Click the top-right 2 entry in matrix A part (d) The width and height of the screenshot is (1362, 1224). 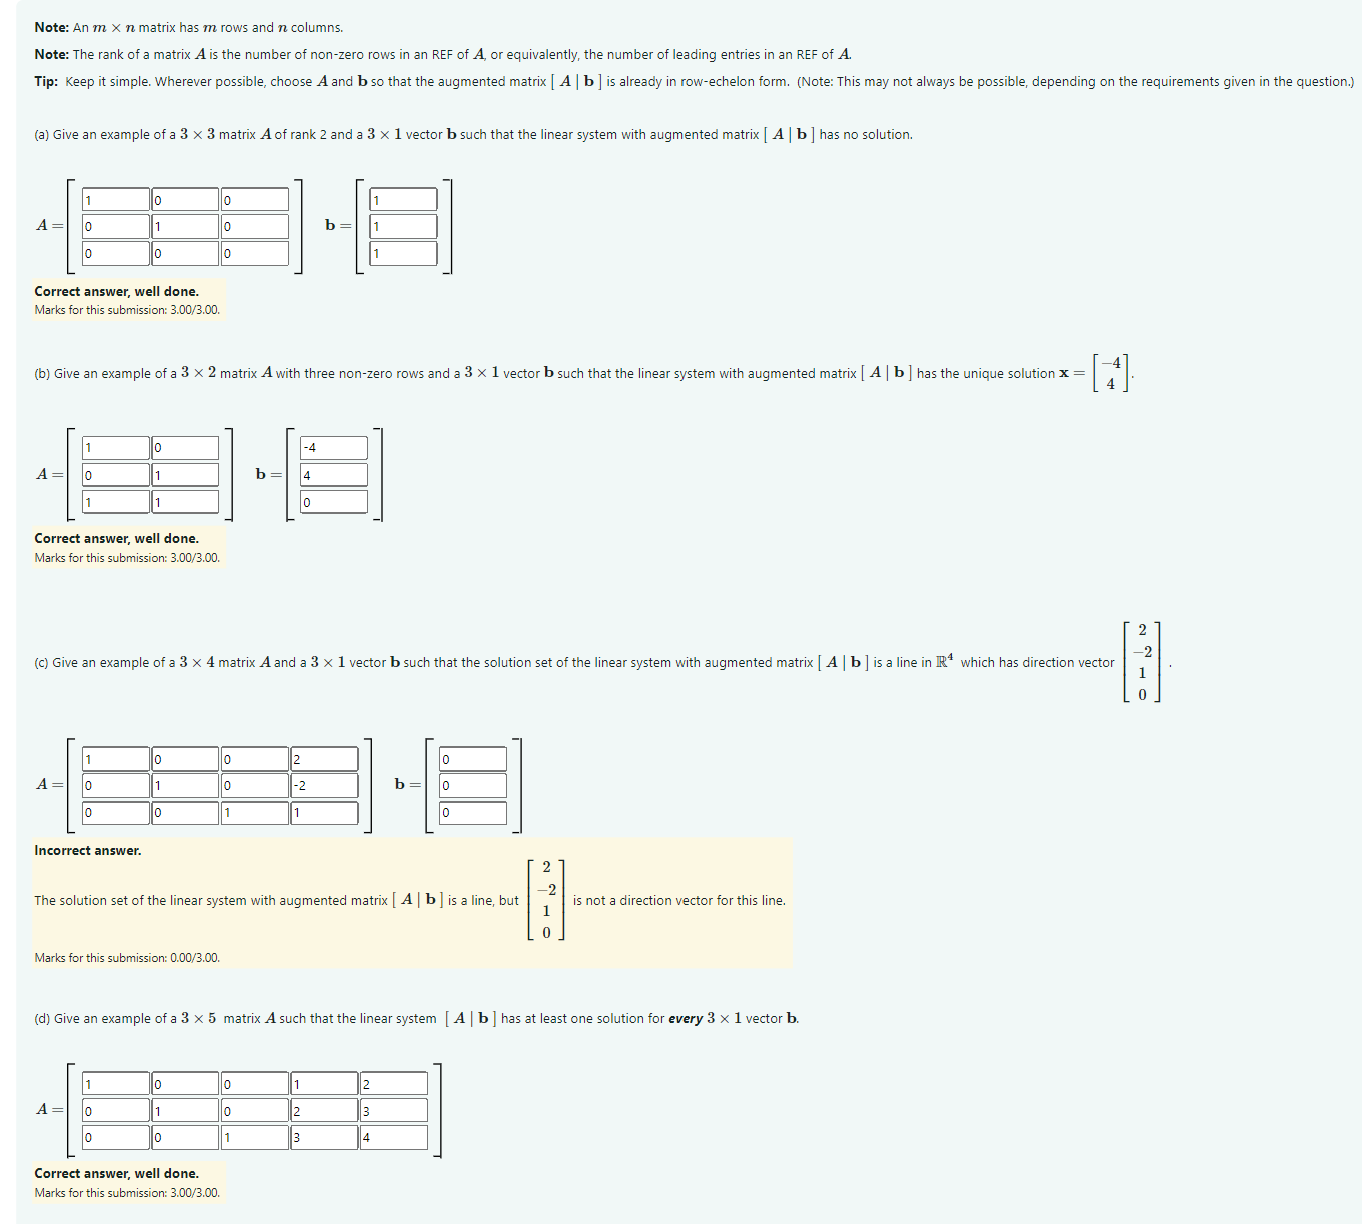(394, 1083)
